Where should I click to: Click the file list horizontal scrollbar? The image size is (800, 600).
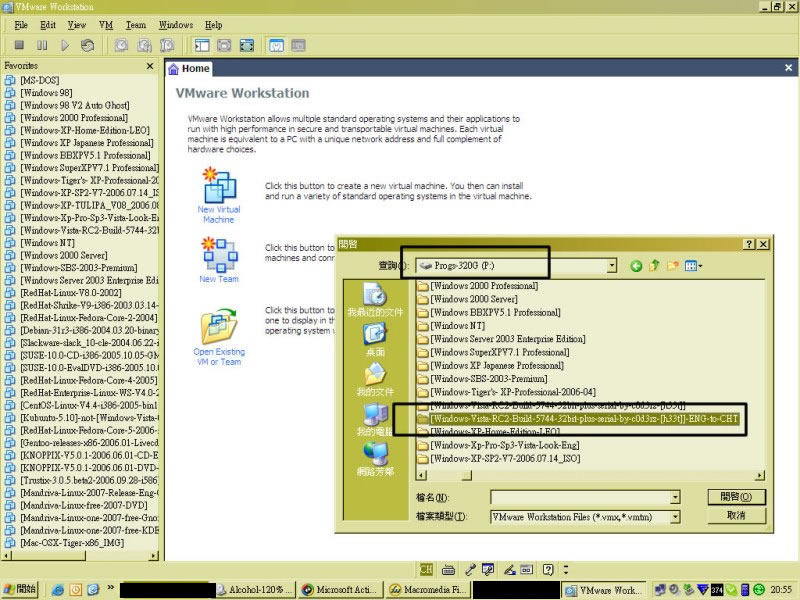point(590,476)
